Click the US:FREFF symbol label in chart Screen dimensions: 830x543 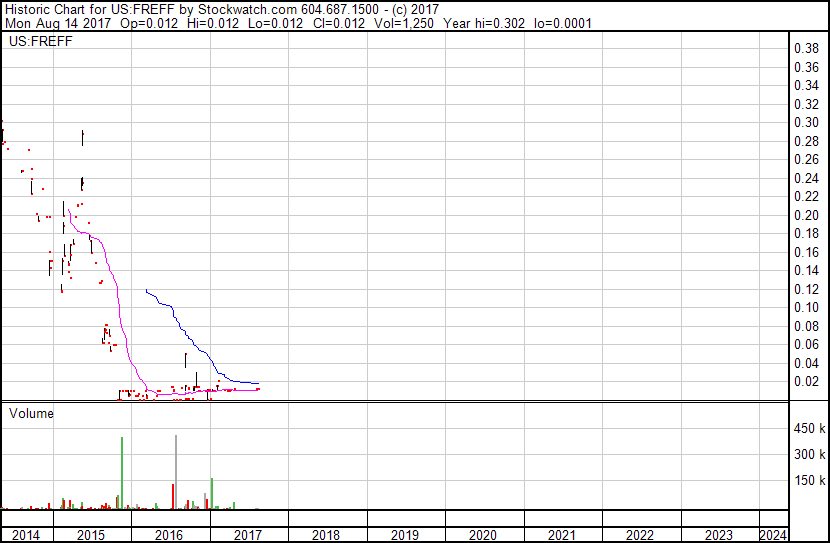(41, 41)
